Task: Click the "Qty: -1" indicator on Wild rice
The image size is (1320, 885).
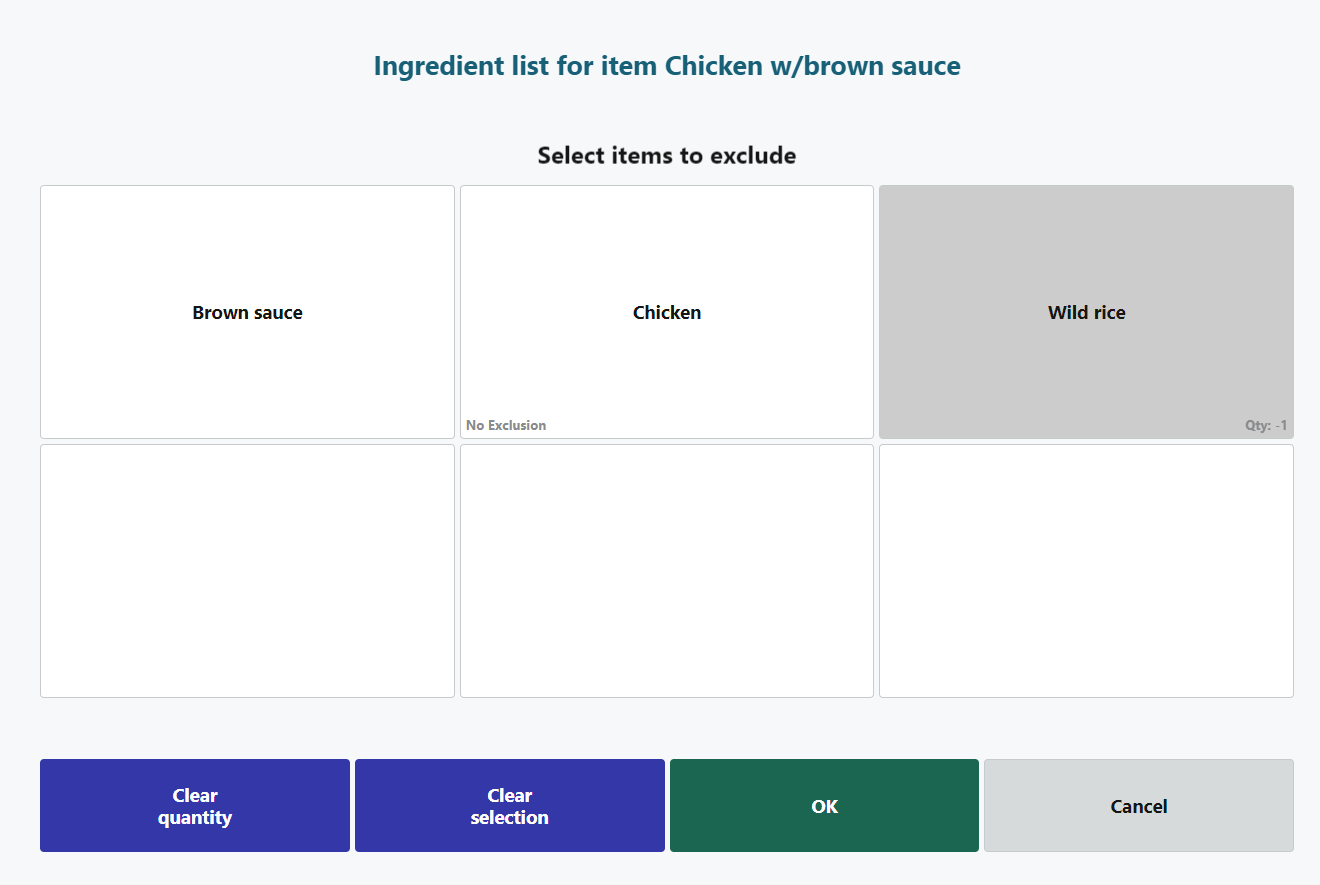Action: coord(1266,425)
